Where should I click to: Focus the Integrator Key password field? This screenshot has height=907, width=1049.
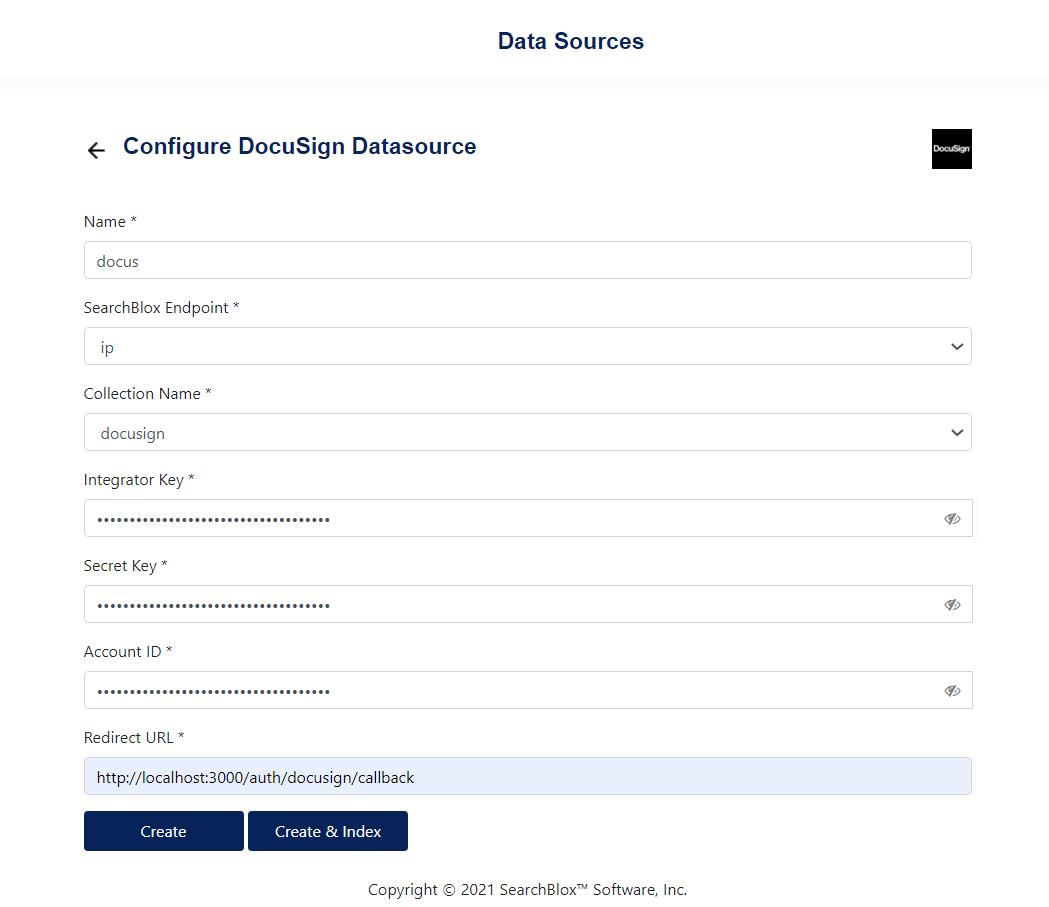tap(527, 518)
